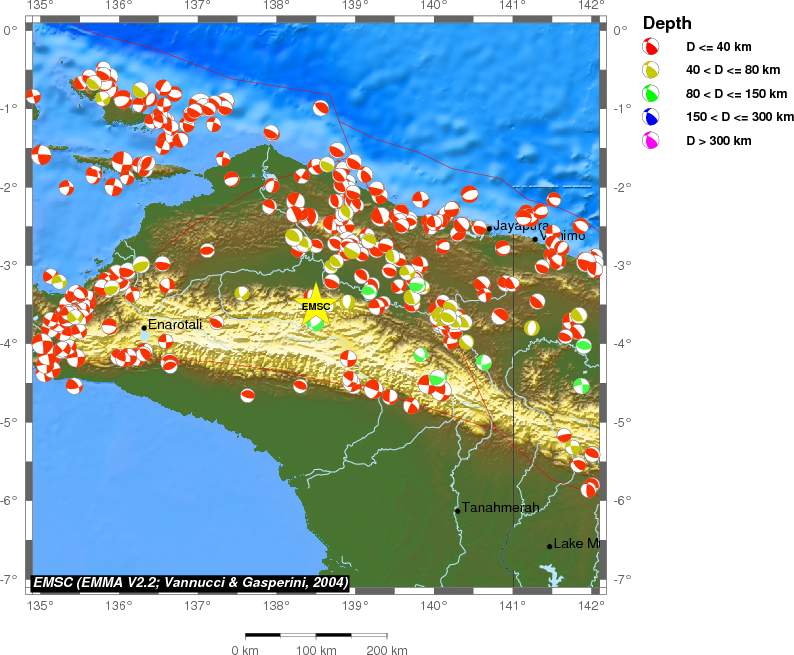Image resolution: width=794 pixels, height=655 pixels.
Task: Click the -5° latitude label on the left axis
Action: click(10, 421)
